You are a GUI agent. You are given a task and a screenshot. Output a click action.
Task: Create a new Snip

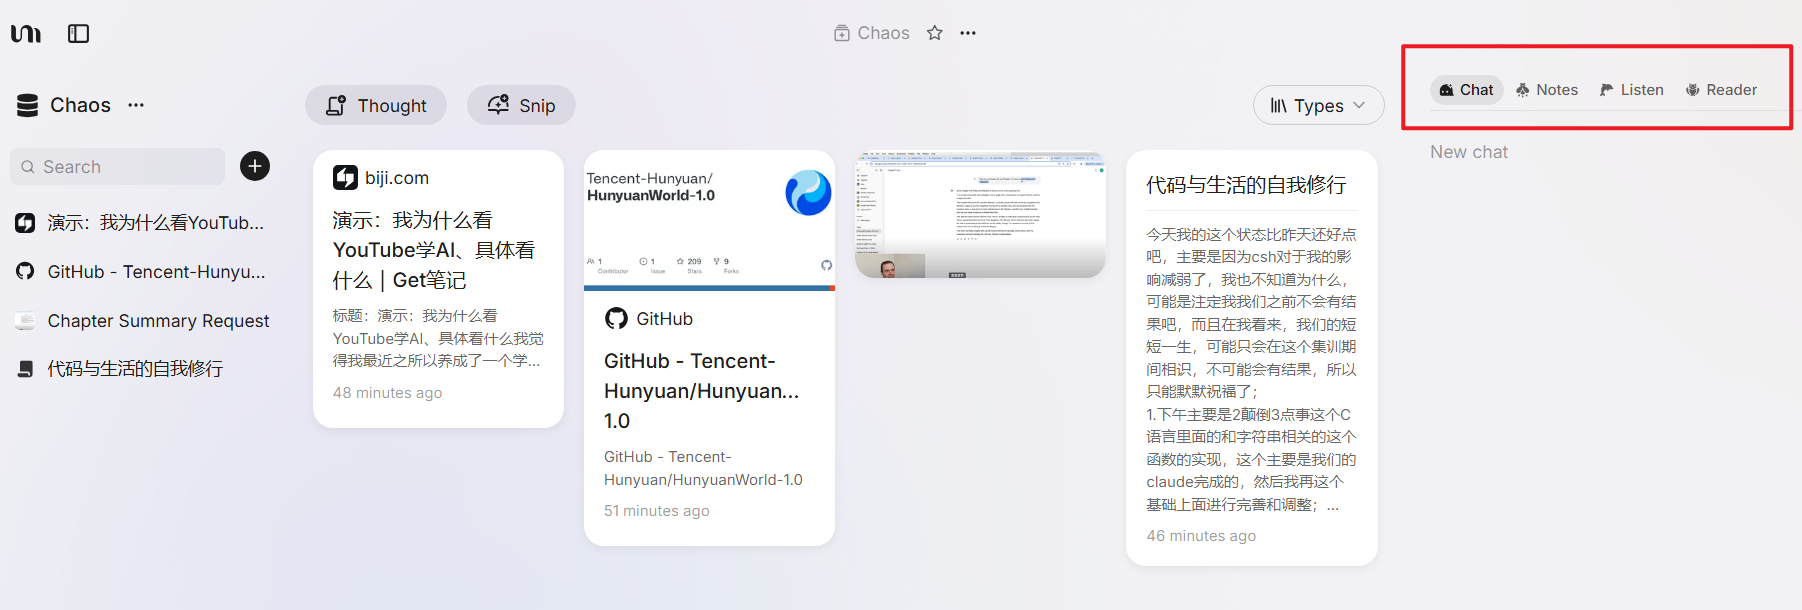click(521, 105)
